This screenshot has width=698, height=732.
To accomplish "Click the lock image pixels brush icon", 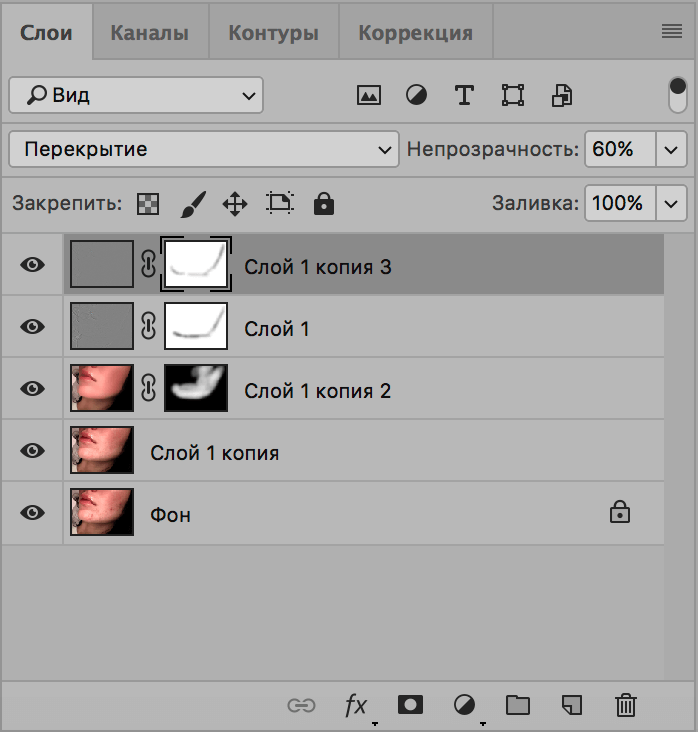I will (x=192, y=204).
